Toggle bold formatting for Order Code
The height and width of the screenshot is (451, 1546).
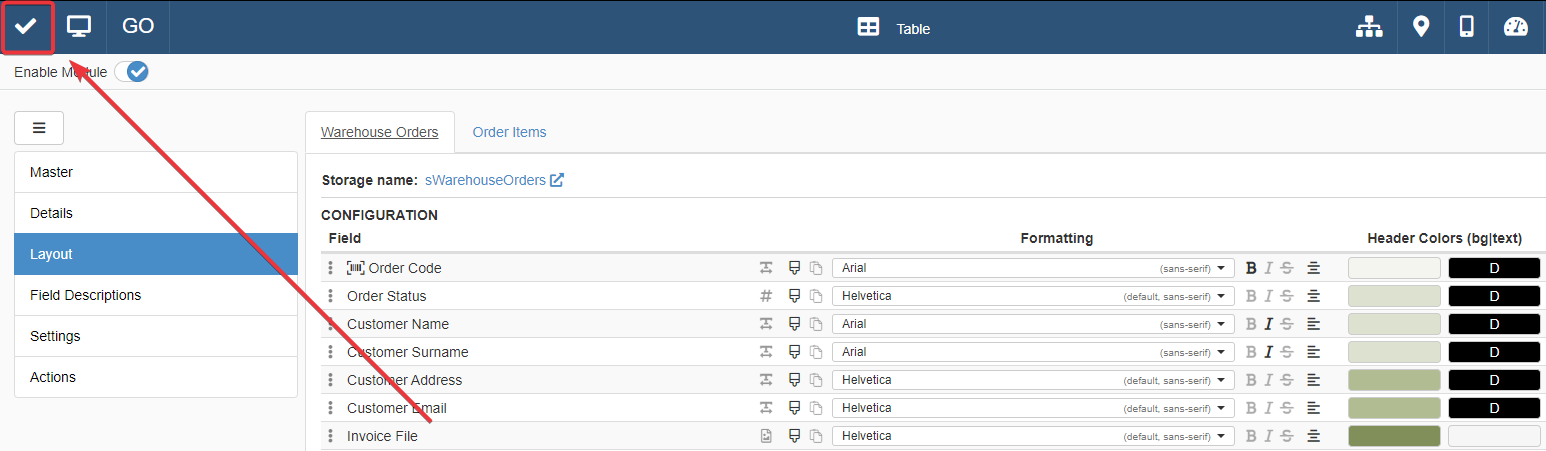[x=1251, y=268]
